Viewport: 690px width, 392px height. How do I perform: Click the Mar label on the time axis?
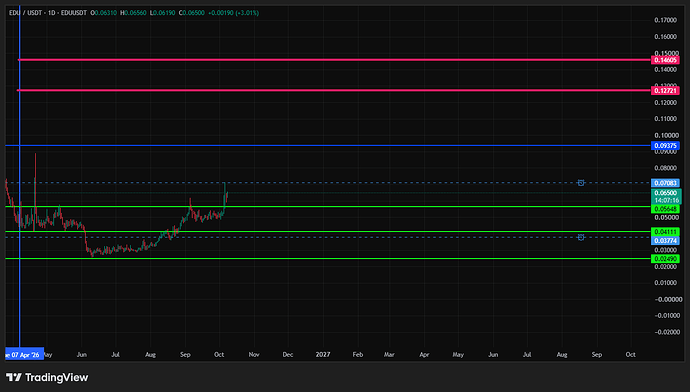389,355
